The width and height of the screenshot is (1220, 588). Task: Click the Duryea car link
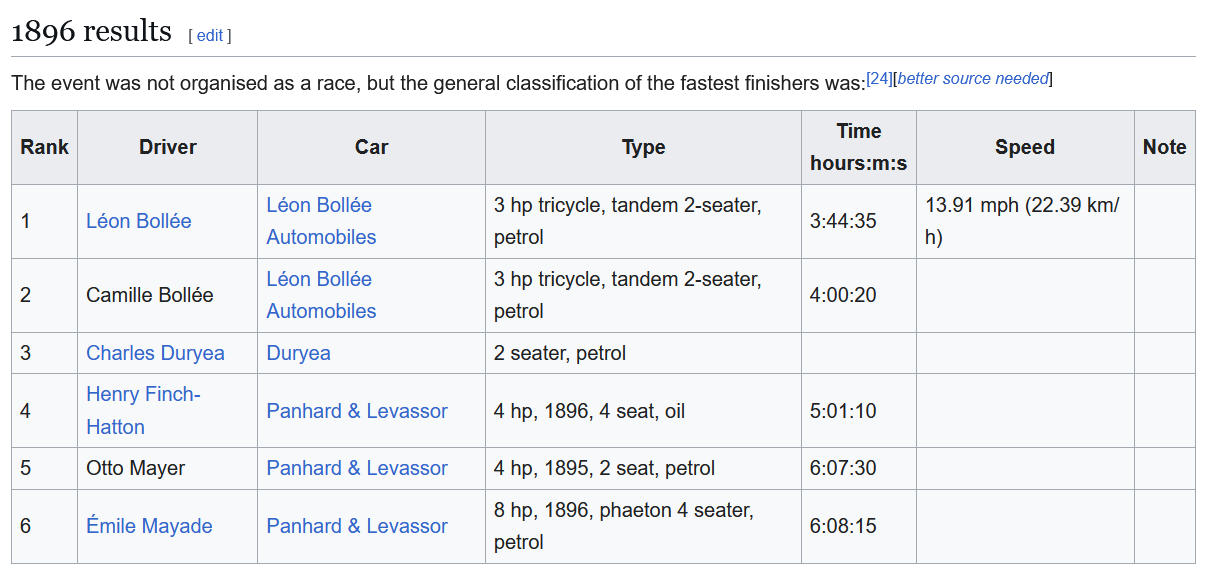coord(298,353)
